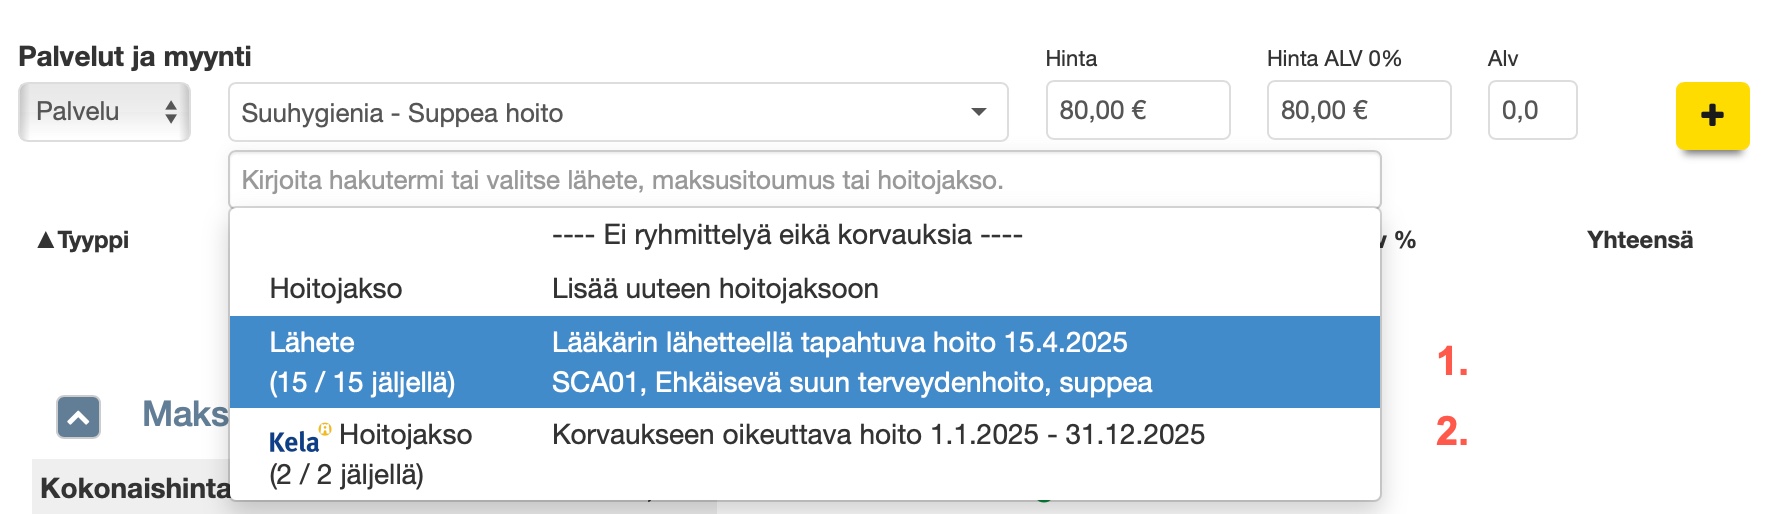Click the yellow plus add button

(1712, 116)
